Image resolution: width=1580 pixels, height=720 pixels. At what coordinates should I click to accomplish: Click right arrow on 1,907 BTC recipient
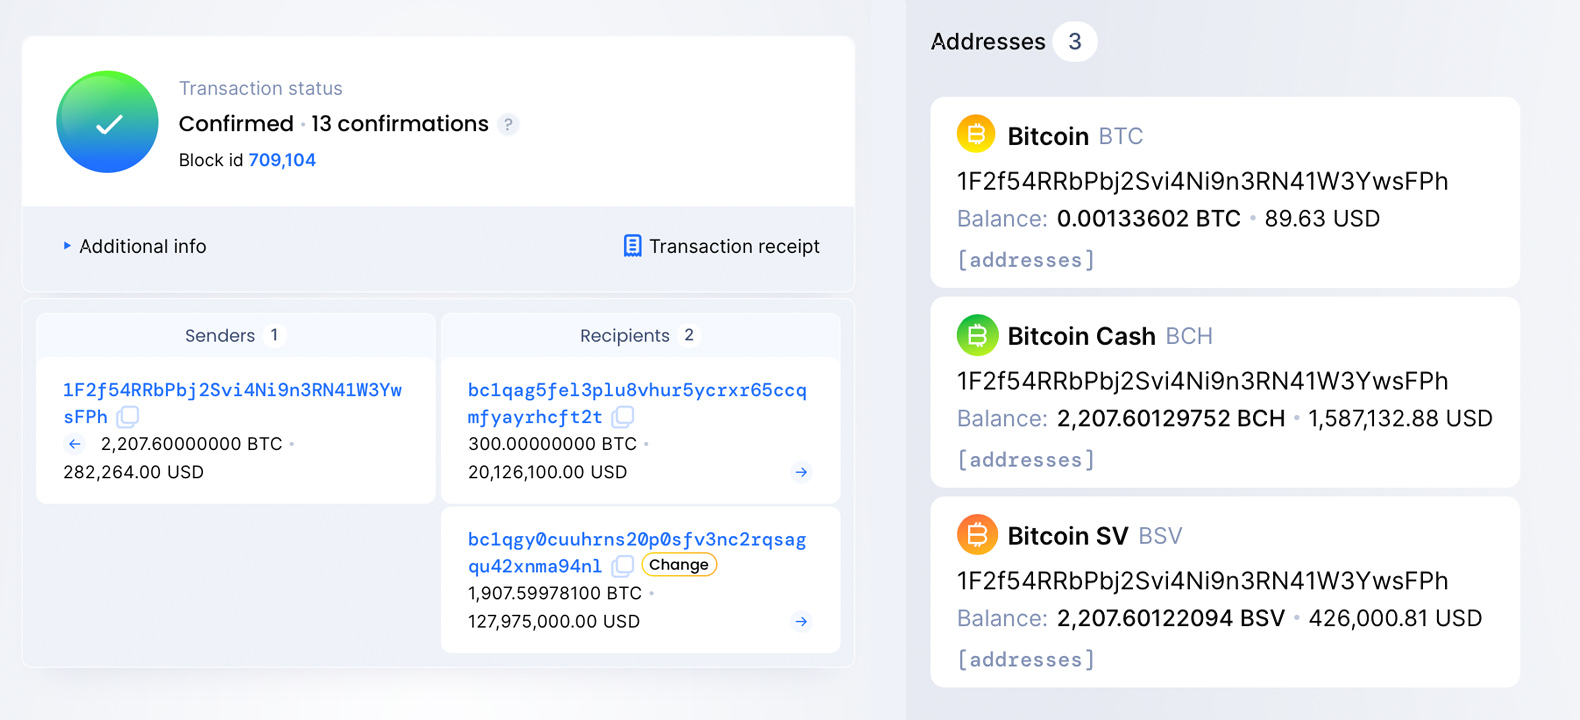coord(801,622)
